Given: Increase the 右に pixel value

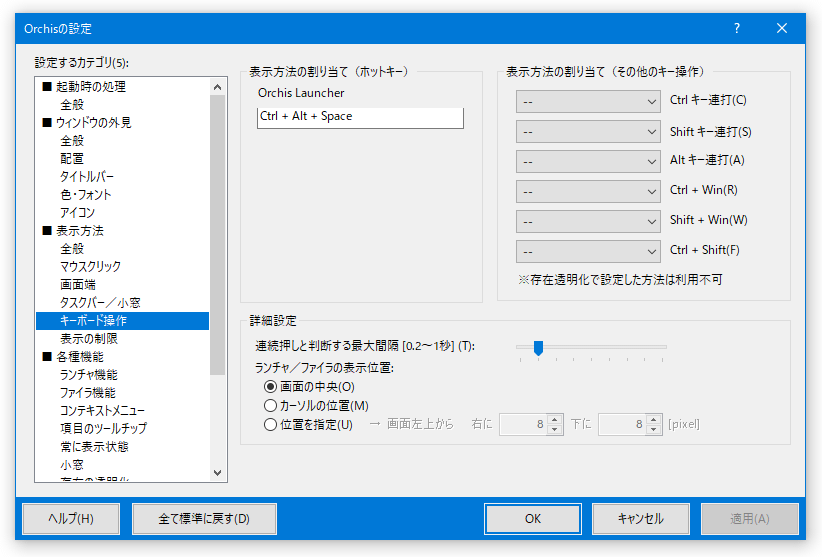Looking at the screenshot, I should tap(555, 419).
